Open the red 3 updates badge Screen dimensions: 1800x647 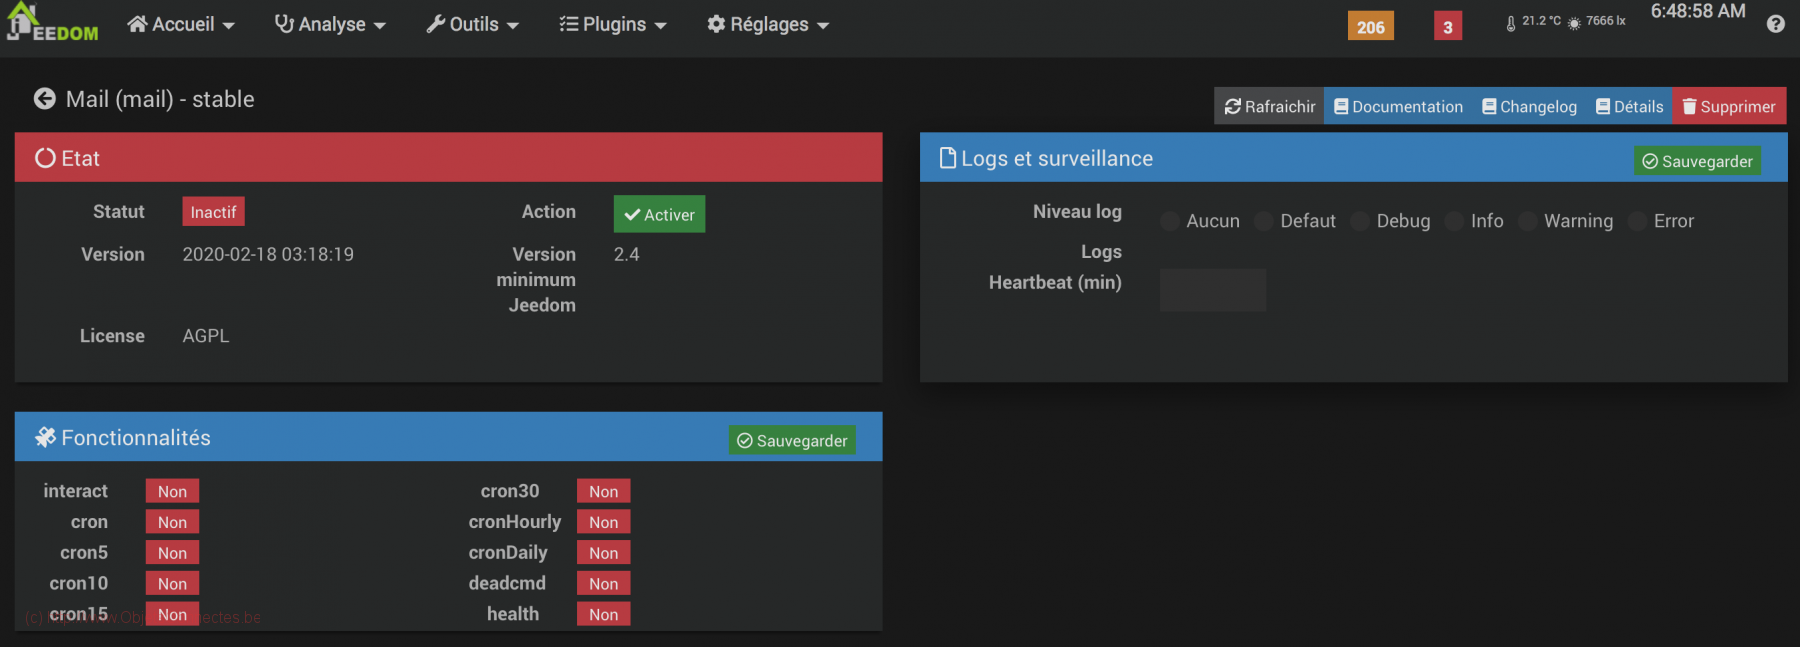pos(1447,26)
